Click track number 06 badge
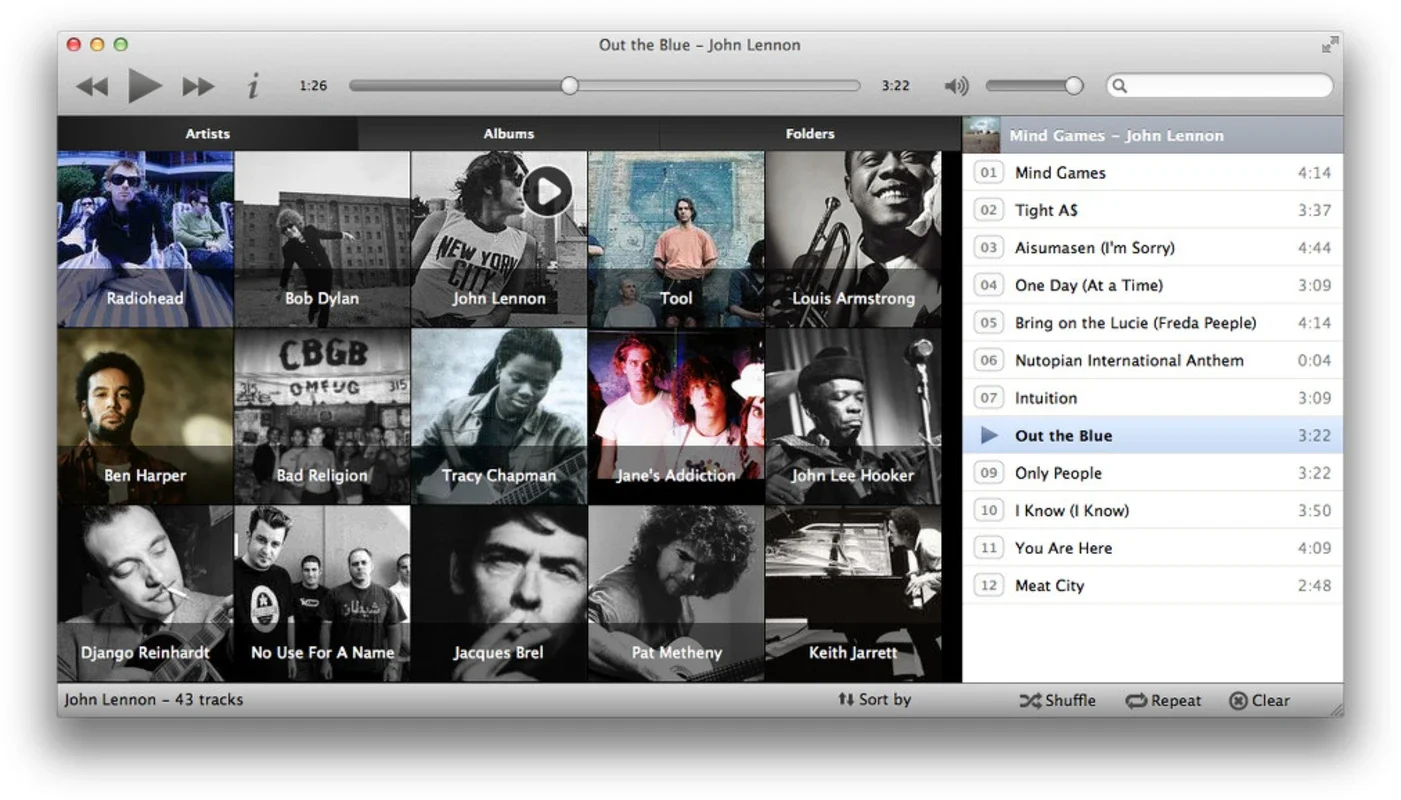The width and height of the screenshot is (1401, 800). click(988, 360)
